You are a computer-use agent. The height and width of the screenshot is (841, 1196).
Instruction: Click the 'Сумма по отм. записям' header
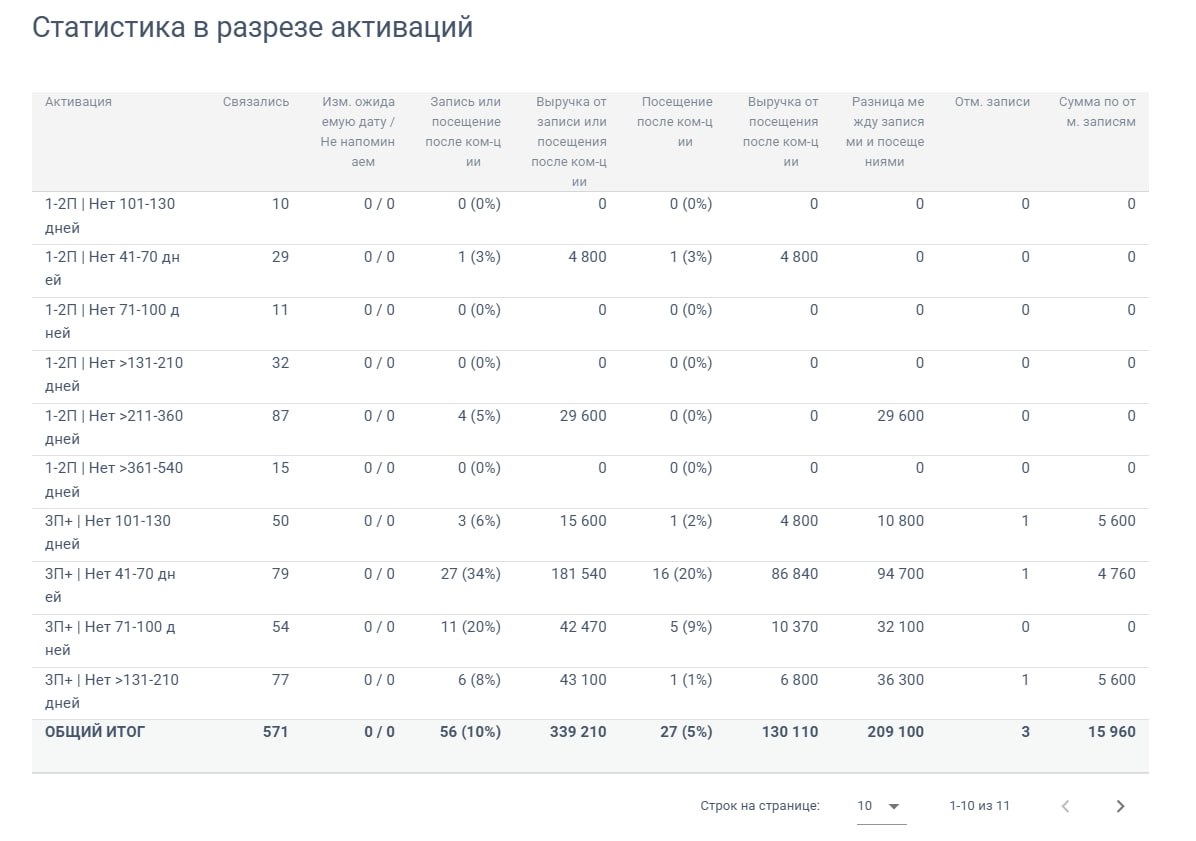coord(1097,111)
